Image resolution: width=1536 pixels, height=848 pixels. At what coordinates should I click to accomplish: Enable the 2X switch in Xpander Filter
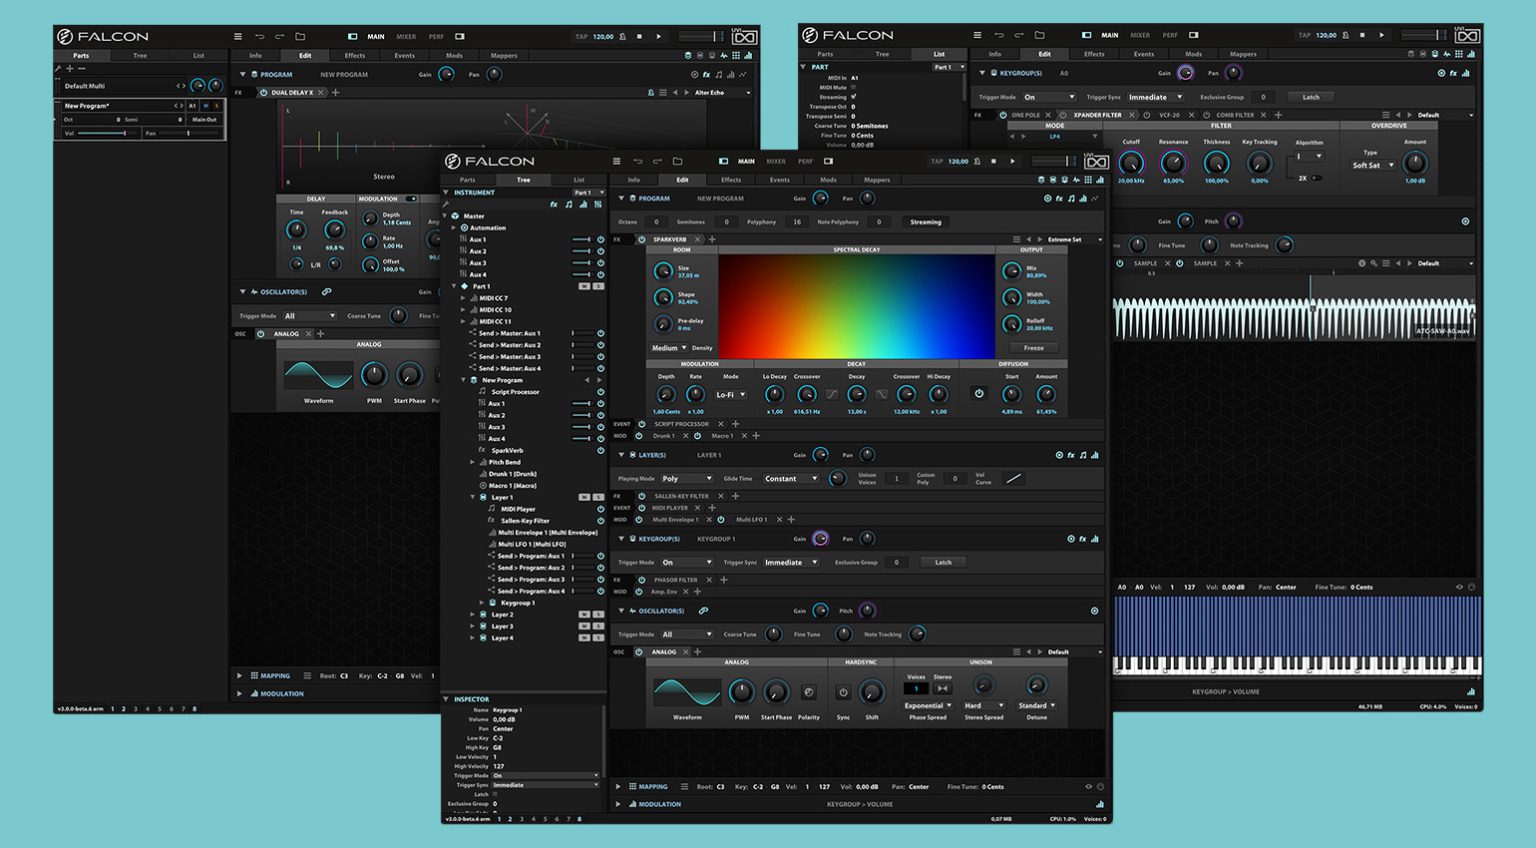point(1316,178)
